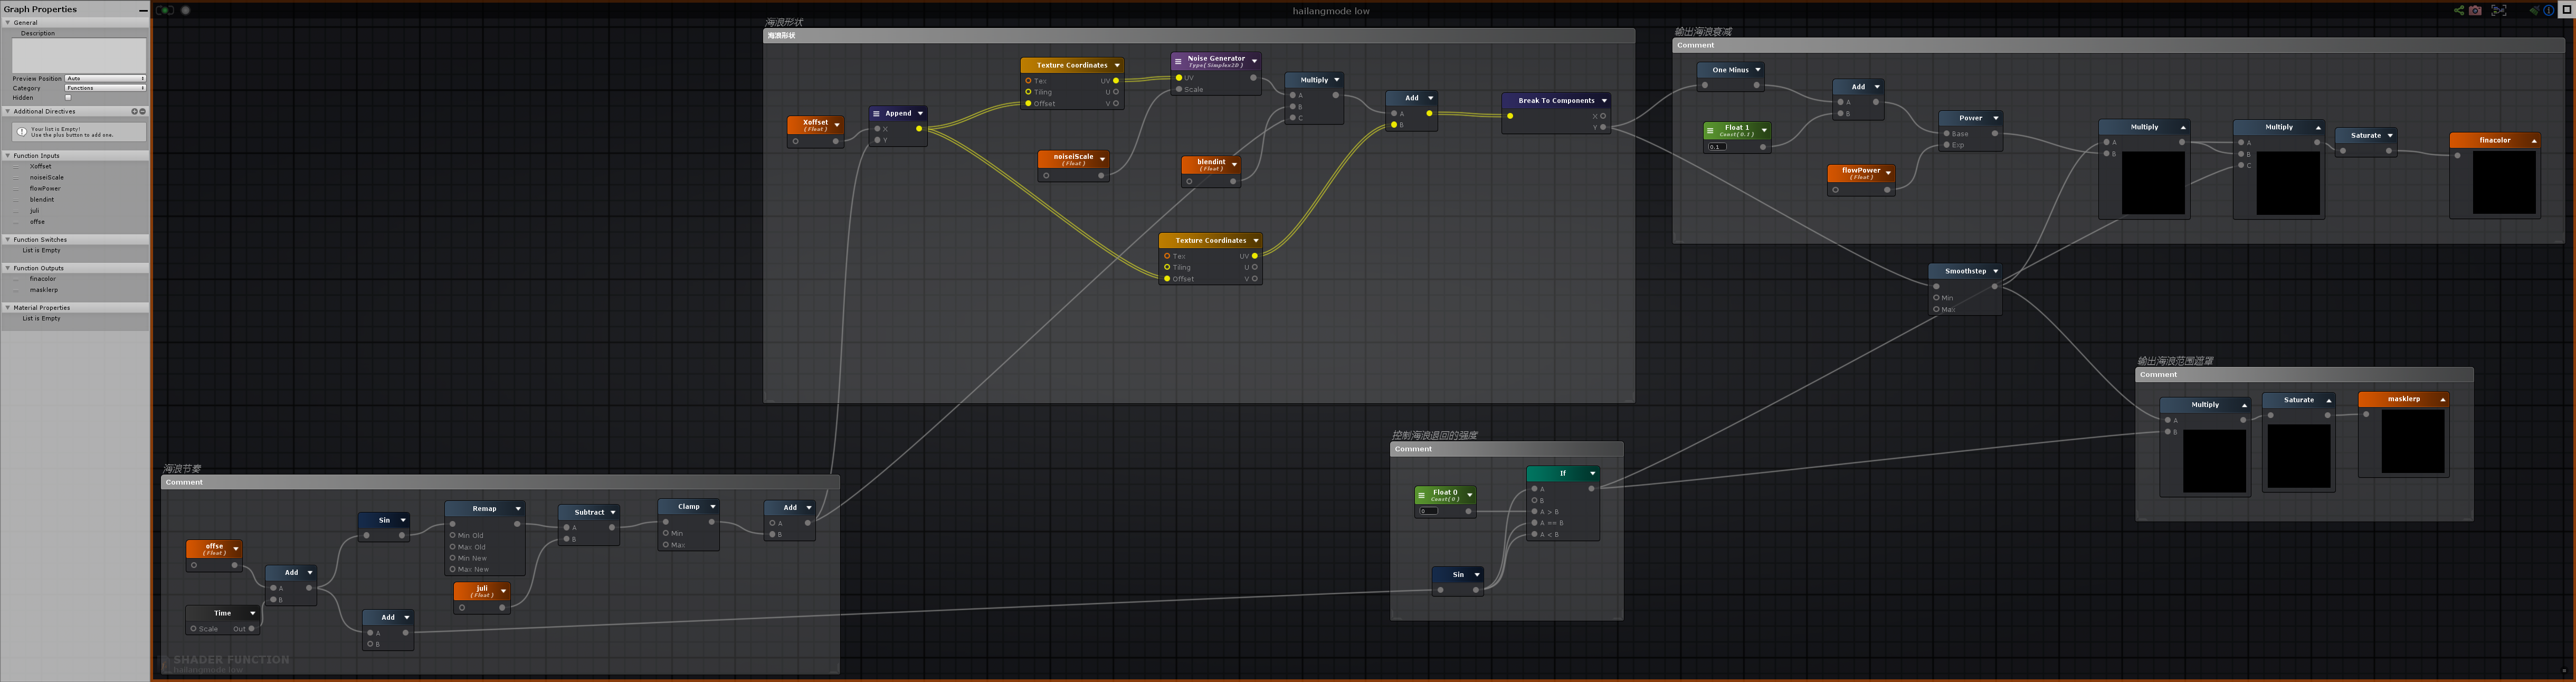Screen dimensions: 2576x682
Task: Select finacolor in Function Outputs list
Action: pyautogui.click(x=43, y=279)
